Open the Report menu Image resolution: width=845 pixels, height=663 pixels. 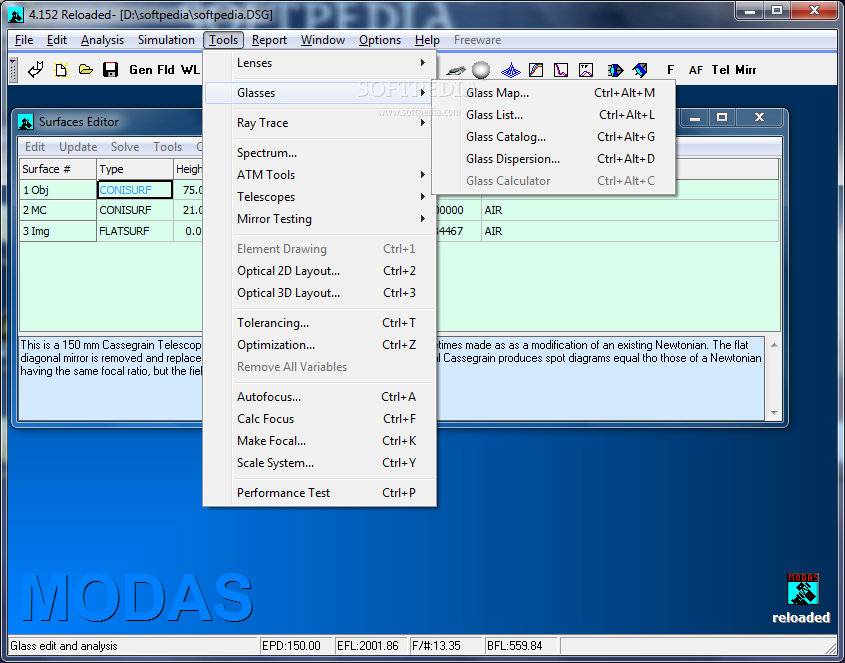[x=269, y=40]
